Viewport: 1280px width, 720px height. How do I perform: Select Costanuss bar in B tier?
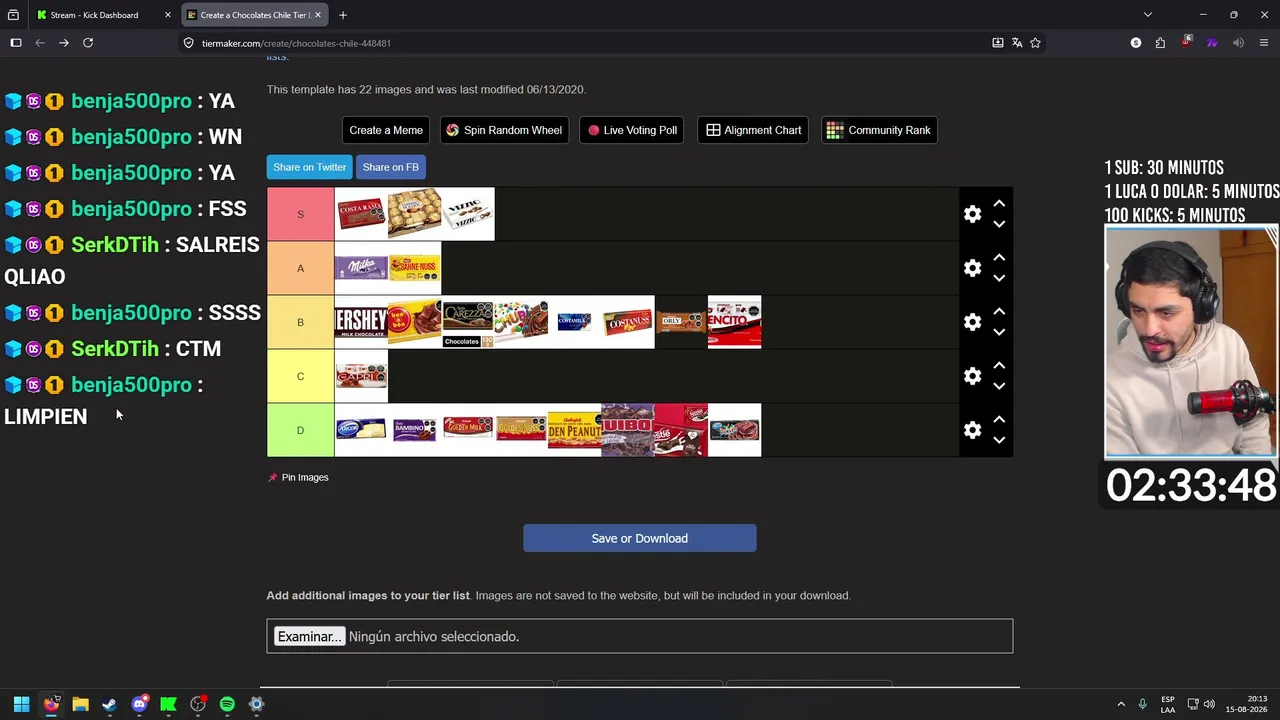tap(628, 322)
